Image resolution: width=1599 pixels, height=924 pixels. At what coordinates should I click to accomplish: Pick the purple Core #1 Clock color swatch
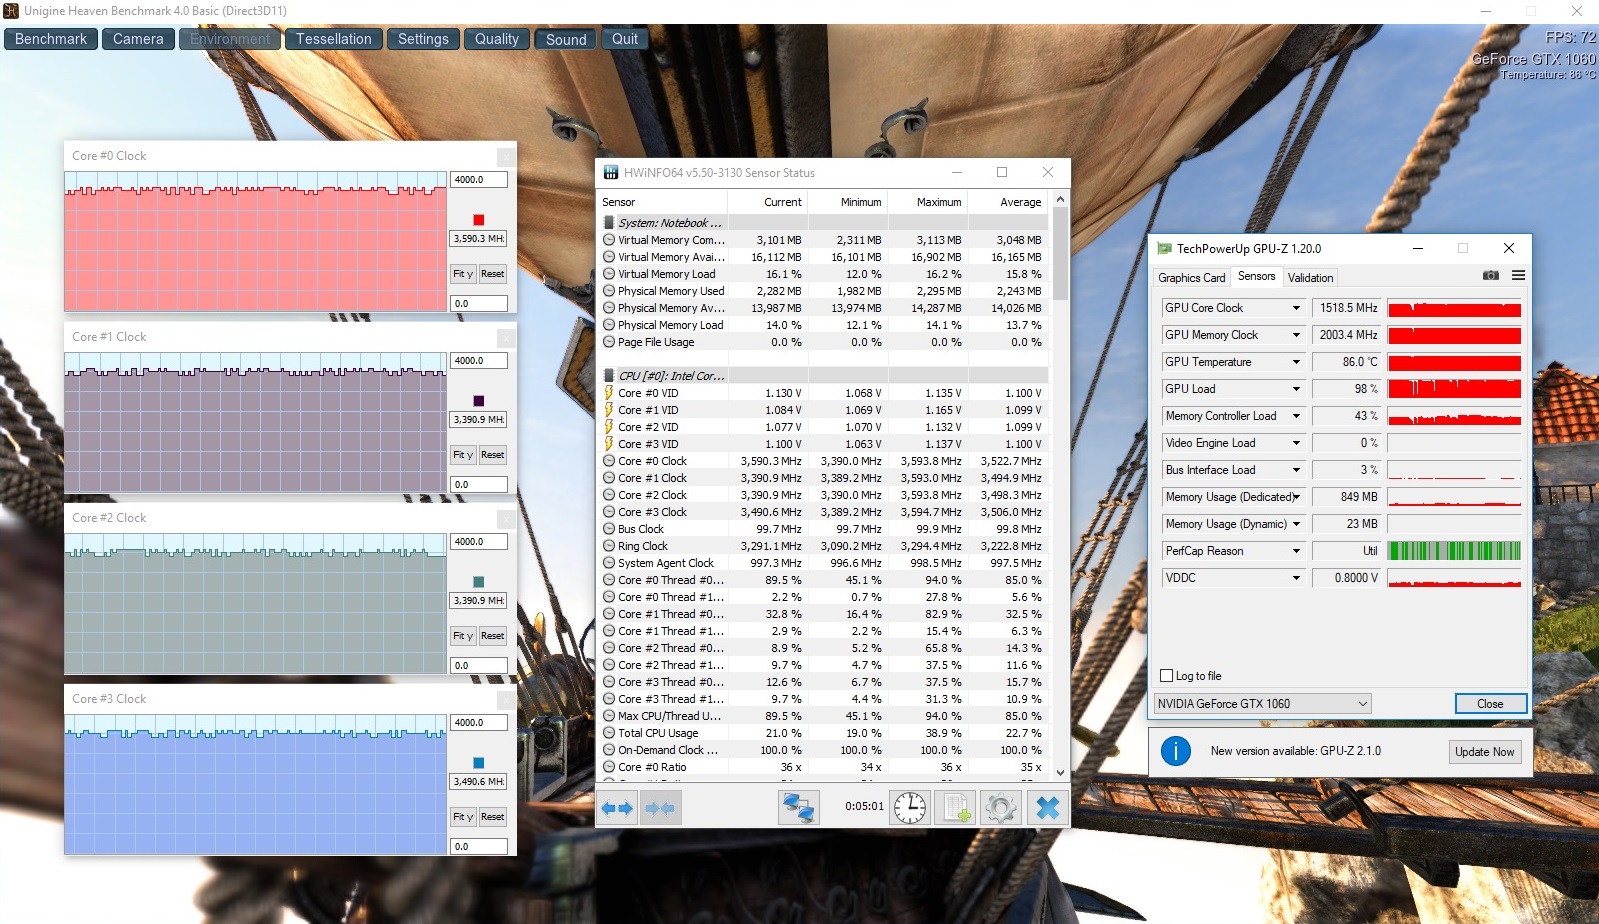478,401
